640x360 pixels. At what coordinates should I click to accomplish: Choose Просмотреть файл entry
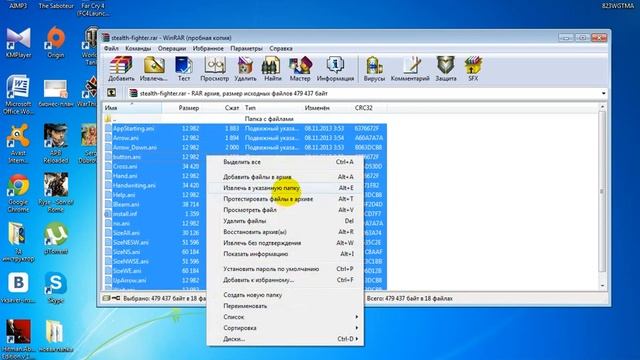pyautogui.click(x=285, y=210)
